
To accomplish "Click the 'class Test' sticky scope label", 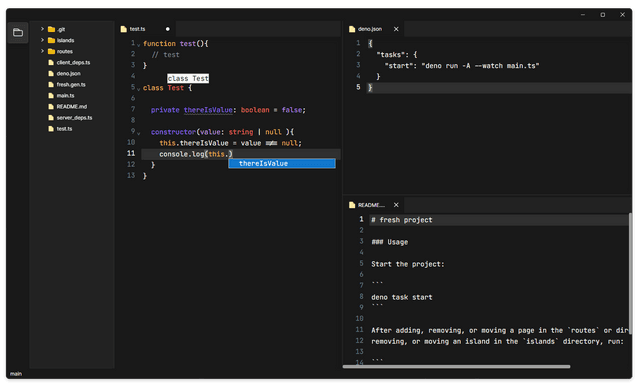I will tap(188, 78).
